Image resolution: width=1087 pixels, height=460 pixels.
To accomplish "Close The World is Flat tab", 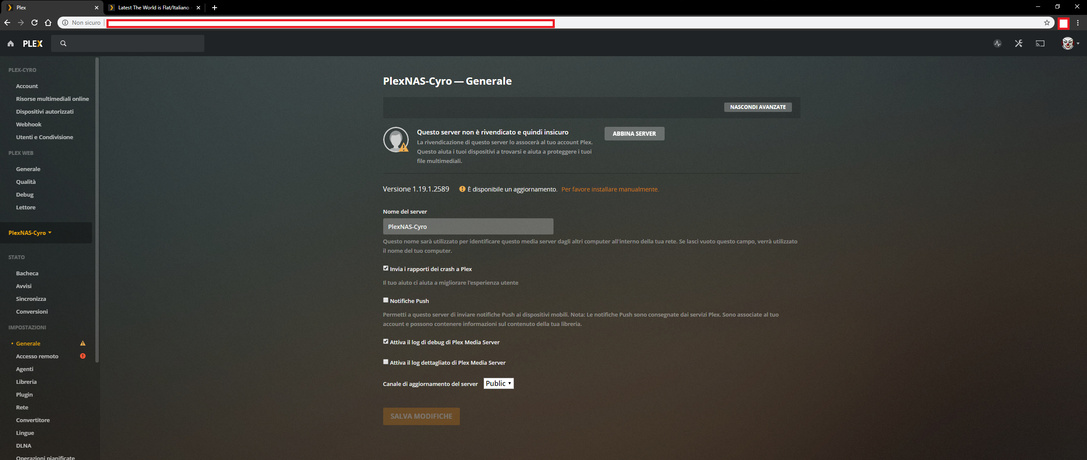I will [199, 8].
